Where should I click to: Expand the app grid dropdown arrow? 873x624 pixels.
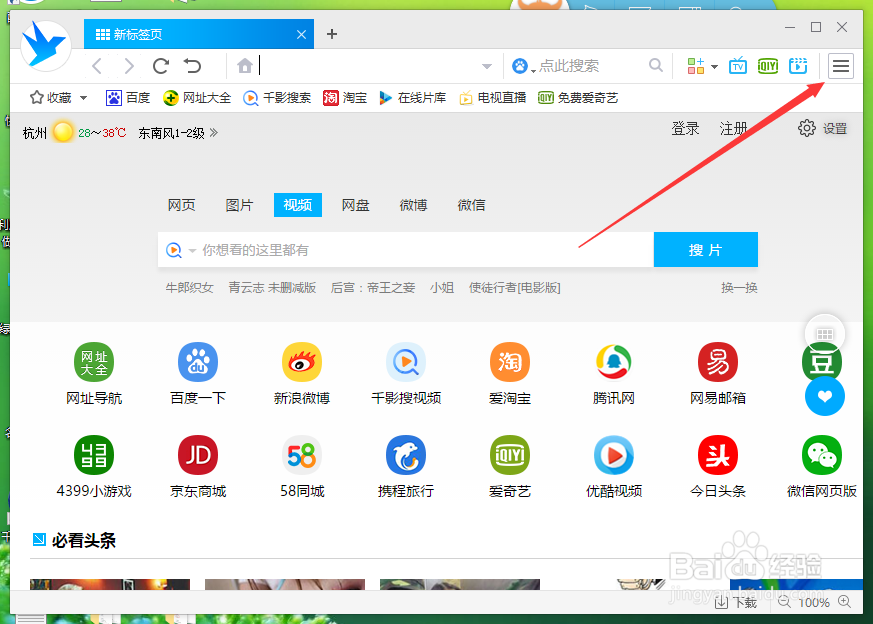(714, 67)
